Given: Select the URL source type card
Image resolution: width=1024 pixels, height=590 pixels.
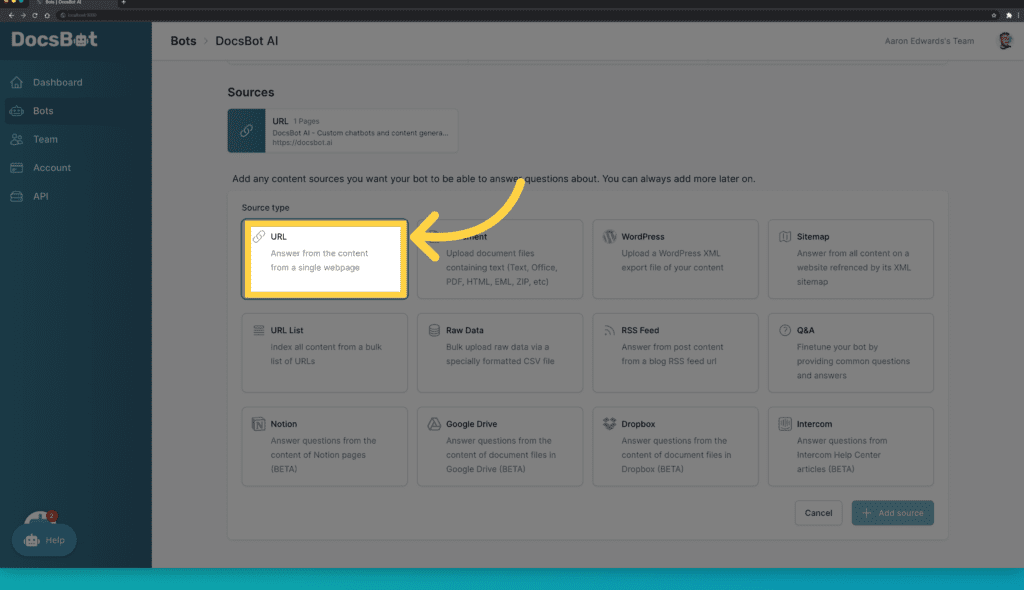Looking at the screenshot, I should [x=325, y=259].
